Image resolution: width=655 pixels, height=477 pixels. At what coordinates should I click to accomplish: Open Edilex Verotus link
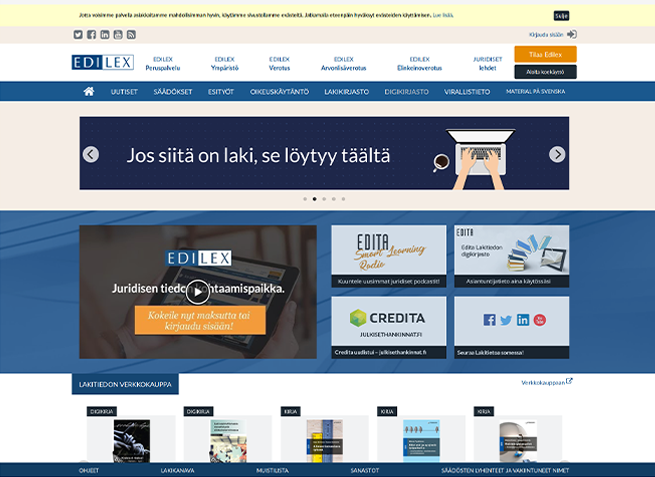[279, 63]
